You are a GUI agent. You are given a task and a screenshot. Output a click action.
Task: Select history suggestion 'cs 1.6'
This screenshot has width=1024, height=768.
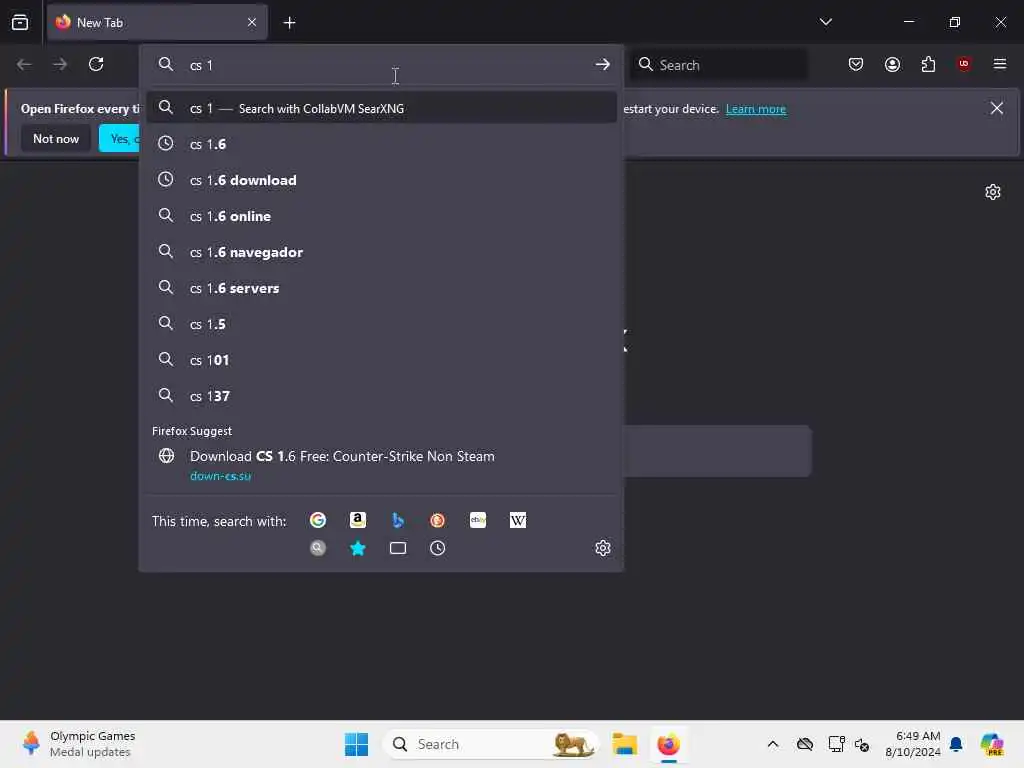[381, 144]
